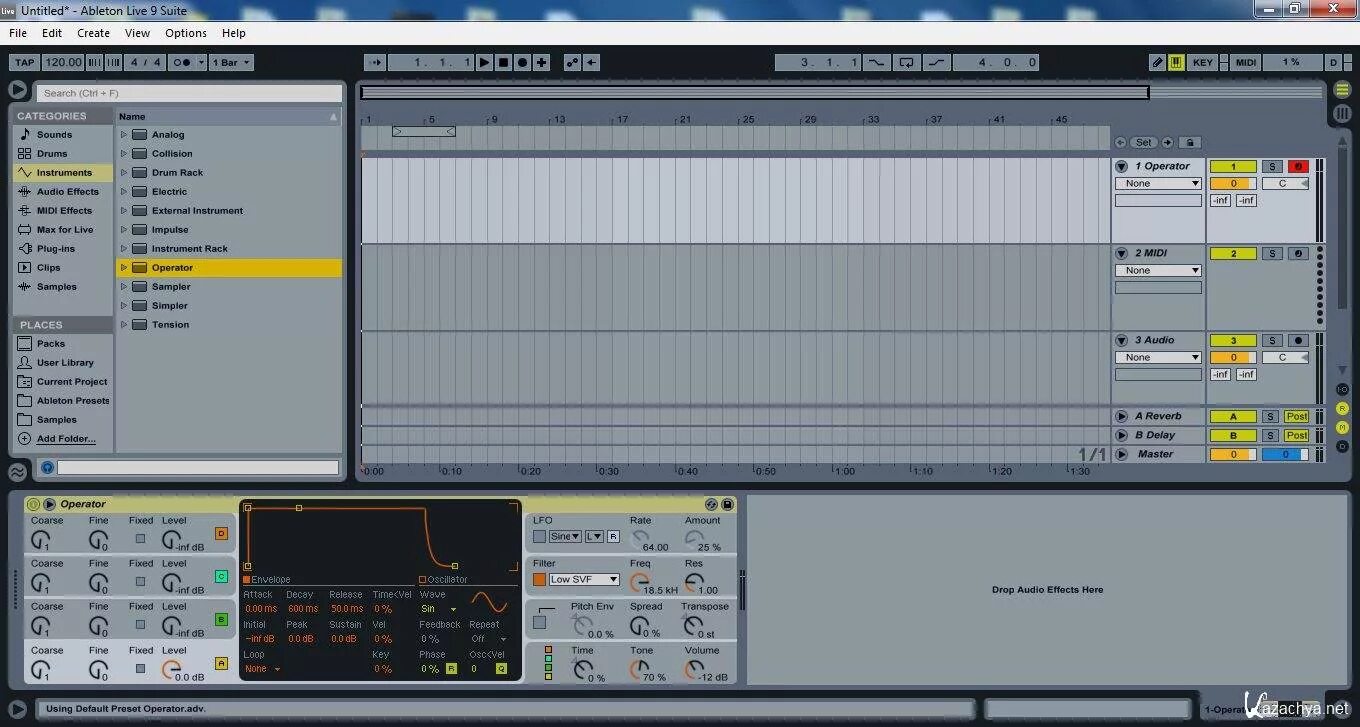Lock envelopes with the lock icon
Screen dimensions: 1360x727
[x=1189, y=142]
